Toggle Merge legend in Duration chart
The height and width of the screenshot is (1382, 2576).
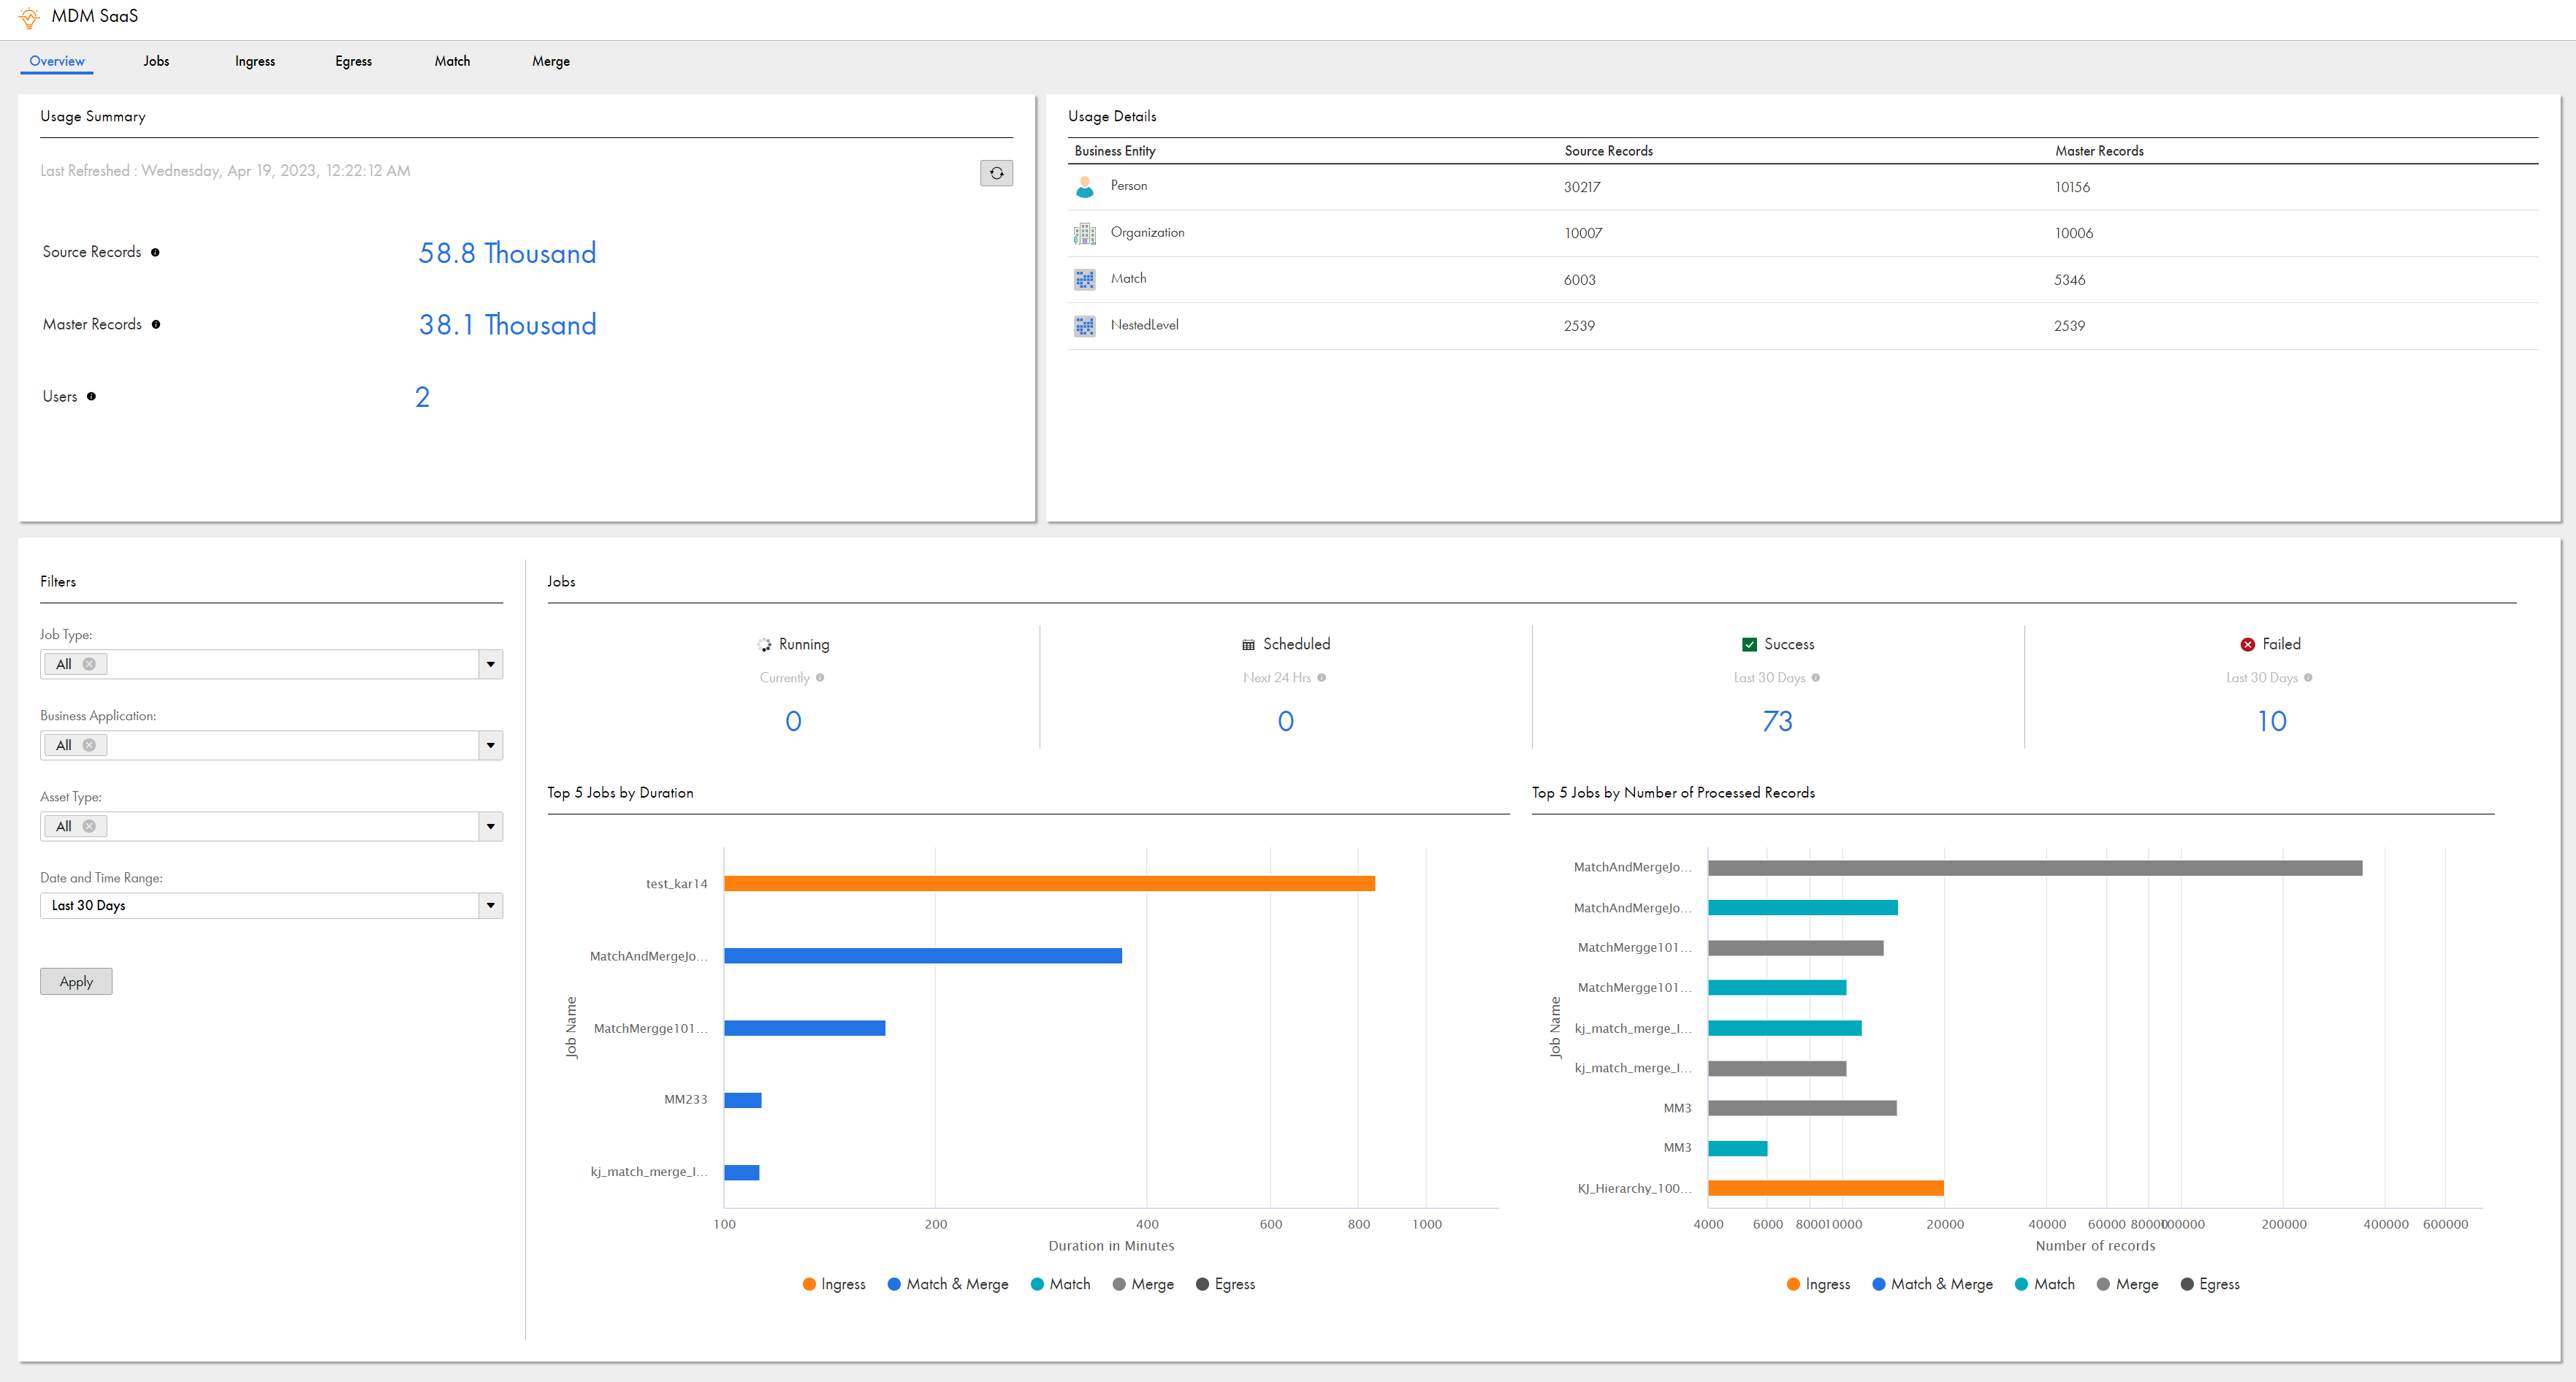click(1143, 1284)
